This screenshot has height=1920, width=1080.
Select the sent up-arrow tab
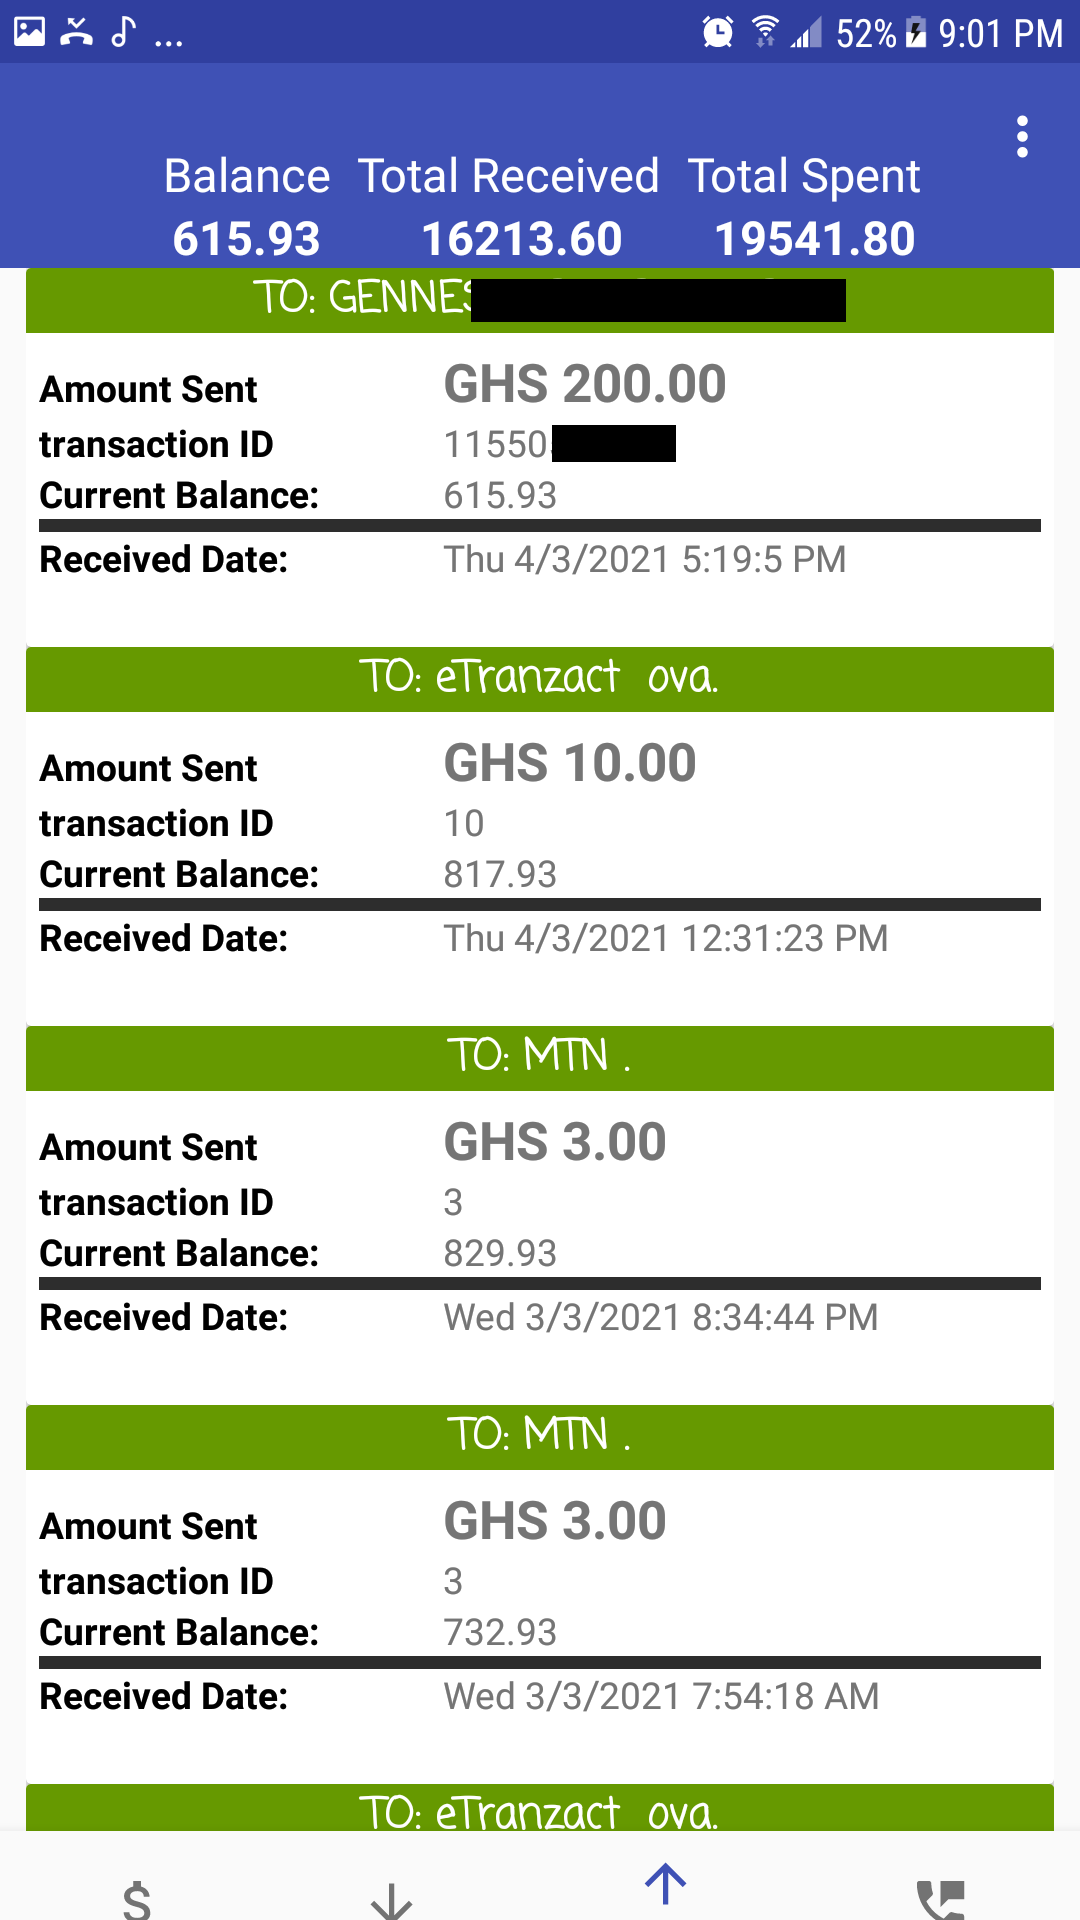pyautogui.click(x=665, y=1885)
